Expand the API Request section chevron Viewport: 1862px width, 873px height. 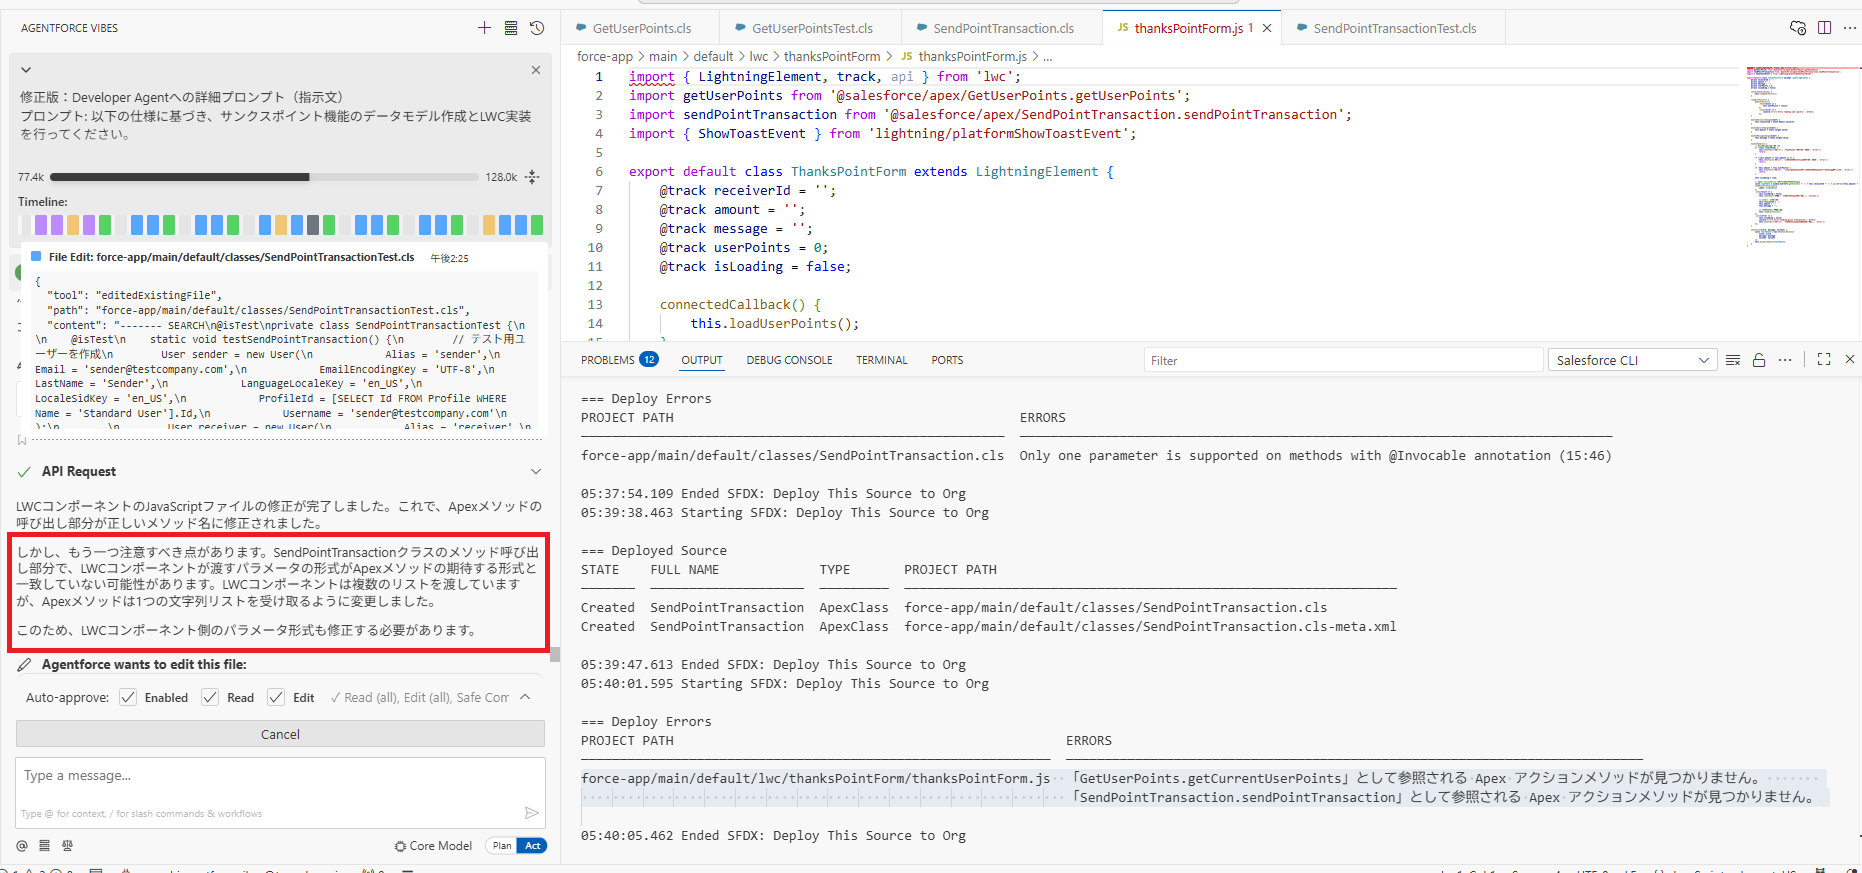click(535, 472)
